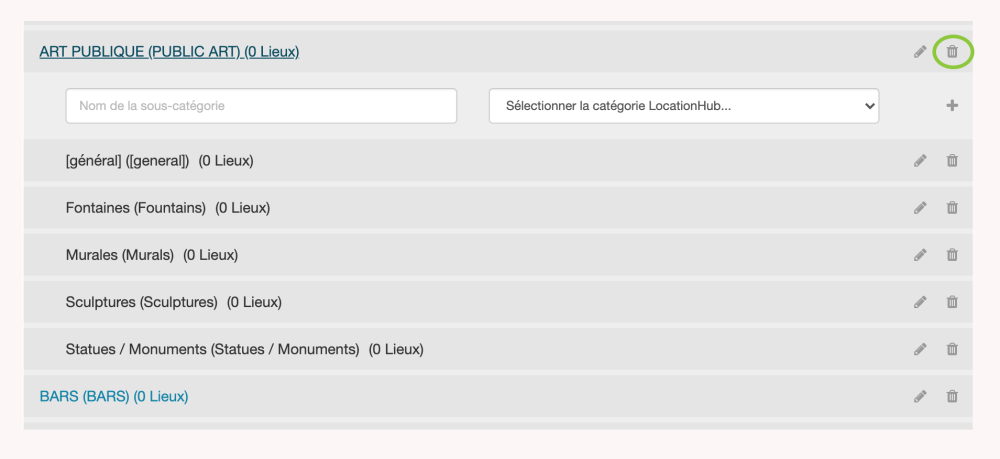Screen dimensions: 1000x459
Task: Delete the Art Publique category
Action: click(x=952, y=51)
